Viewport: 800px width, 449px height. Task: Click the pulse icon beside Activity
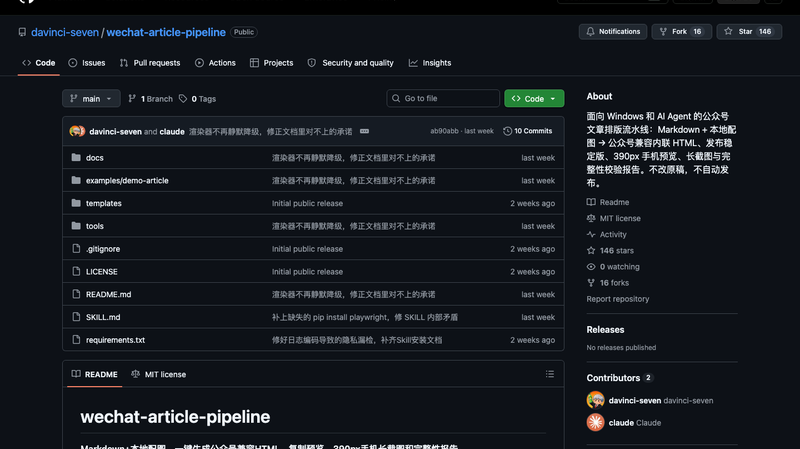click(x=591, y=235)
